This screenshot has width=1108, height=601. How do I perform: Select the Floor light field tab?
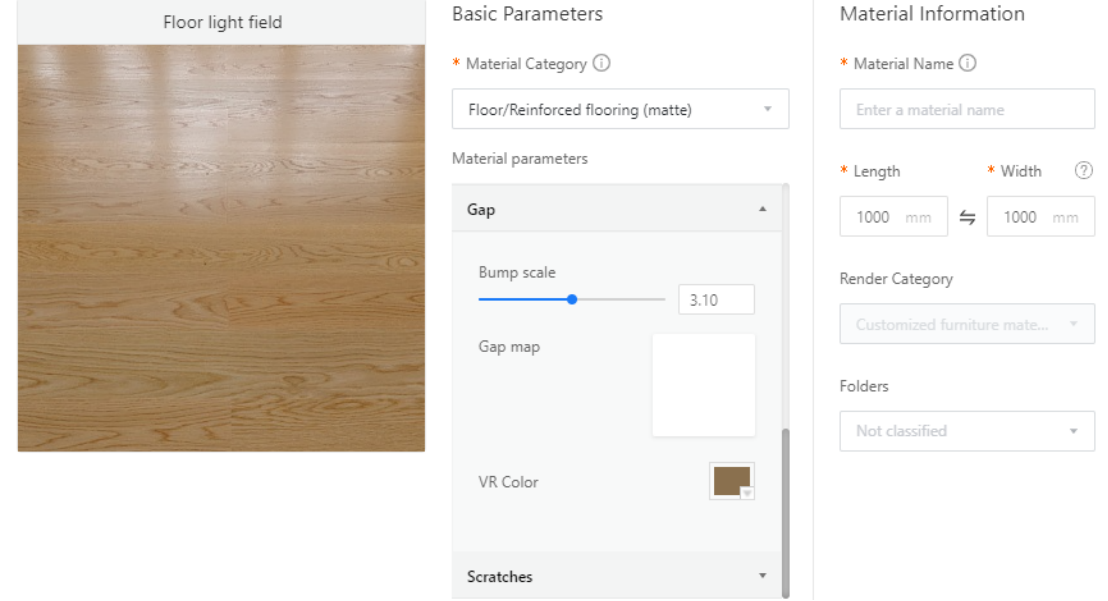point(222,22)
